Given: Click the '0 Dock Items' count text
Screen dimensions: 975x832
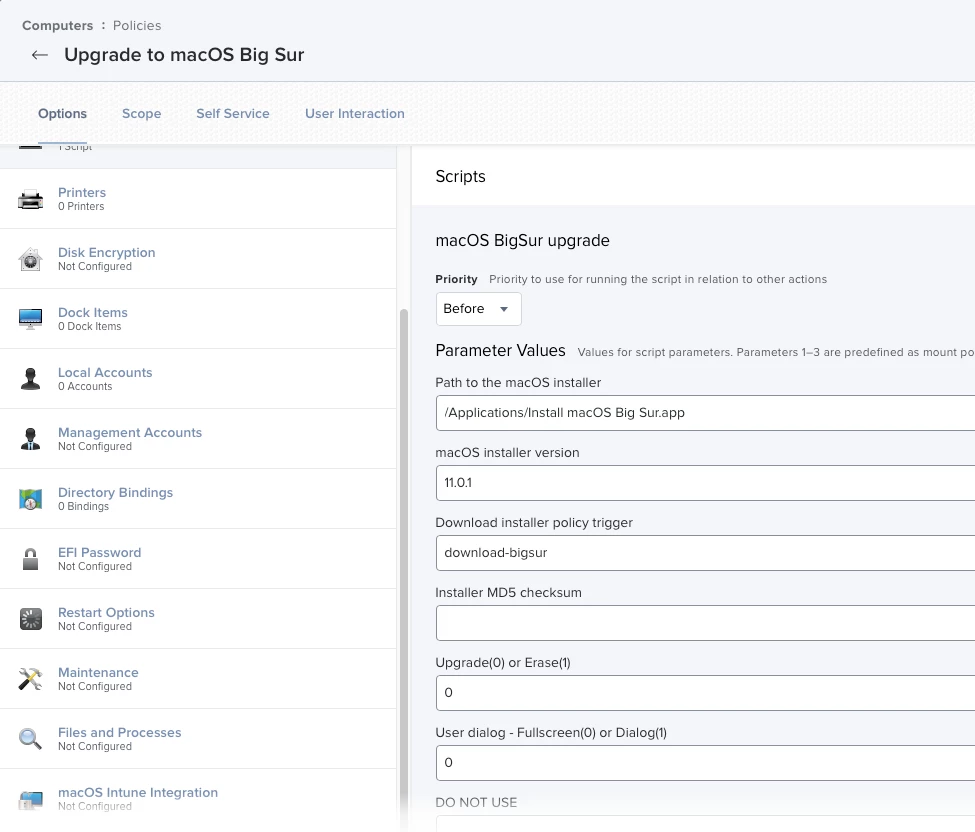Looking at the screenshot, I should [x=90, y=326].
